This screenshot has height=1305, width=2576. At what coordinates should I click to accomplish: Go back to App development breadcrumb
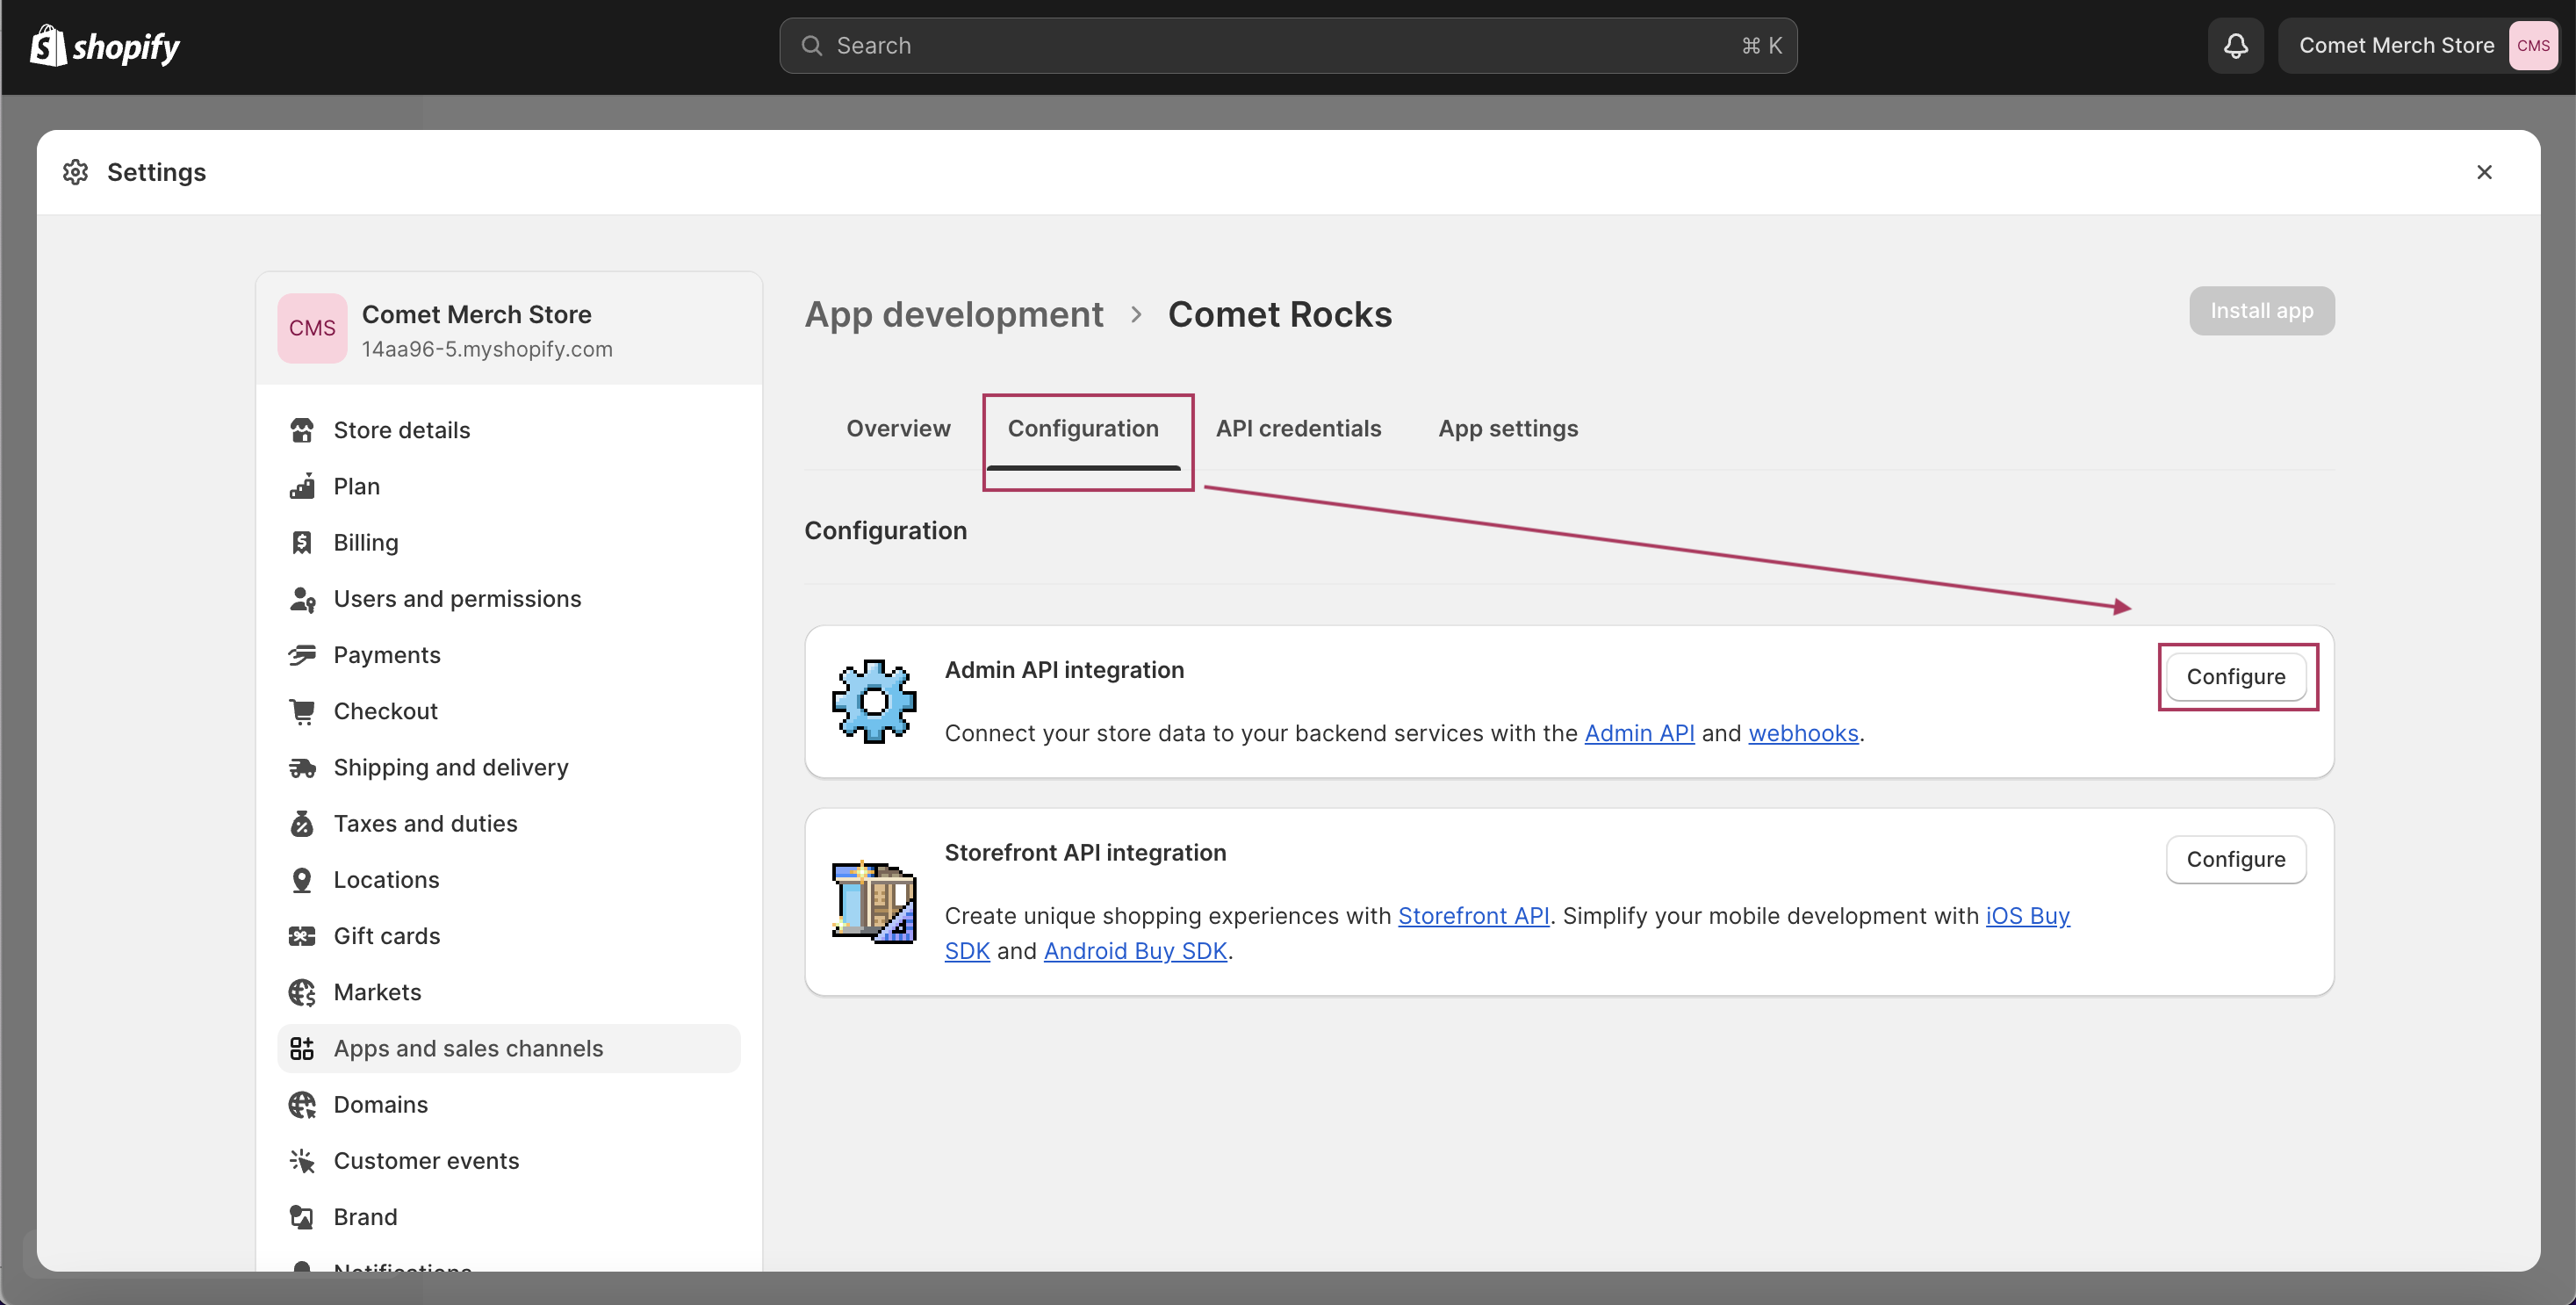953,314
